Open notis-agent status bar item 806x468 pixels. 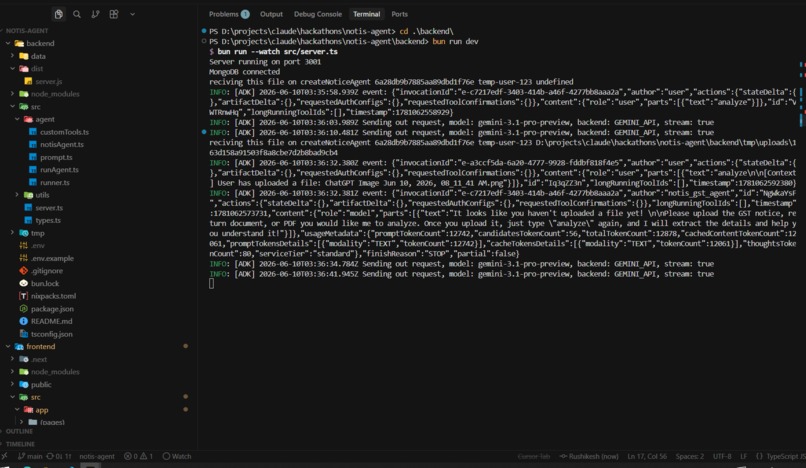[97, 456]
